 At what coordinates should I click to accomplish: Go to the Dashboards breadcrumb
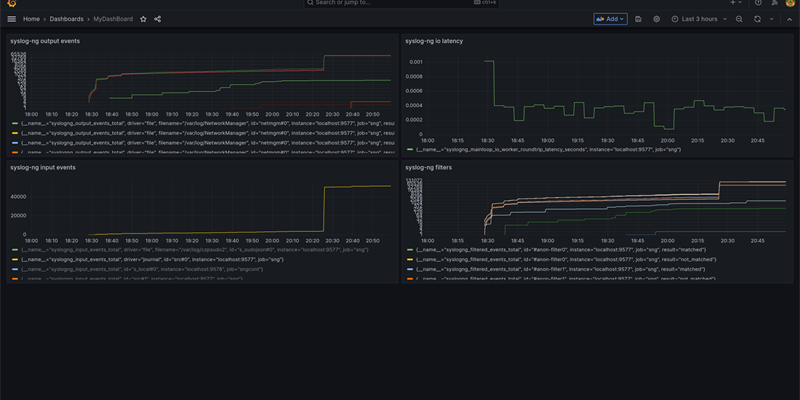[x=66, y=19]
